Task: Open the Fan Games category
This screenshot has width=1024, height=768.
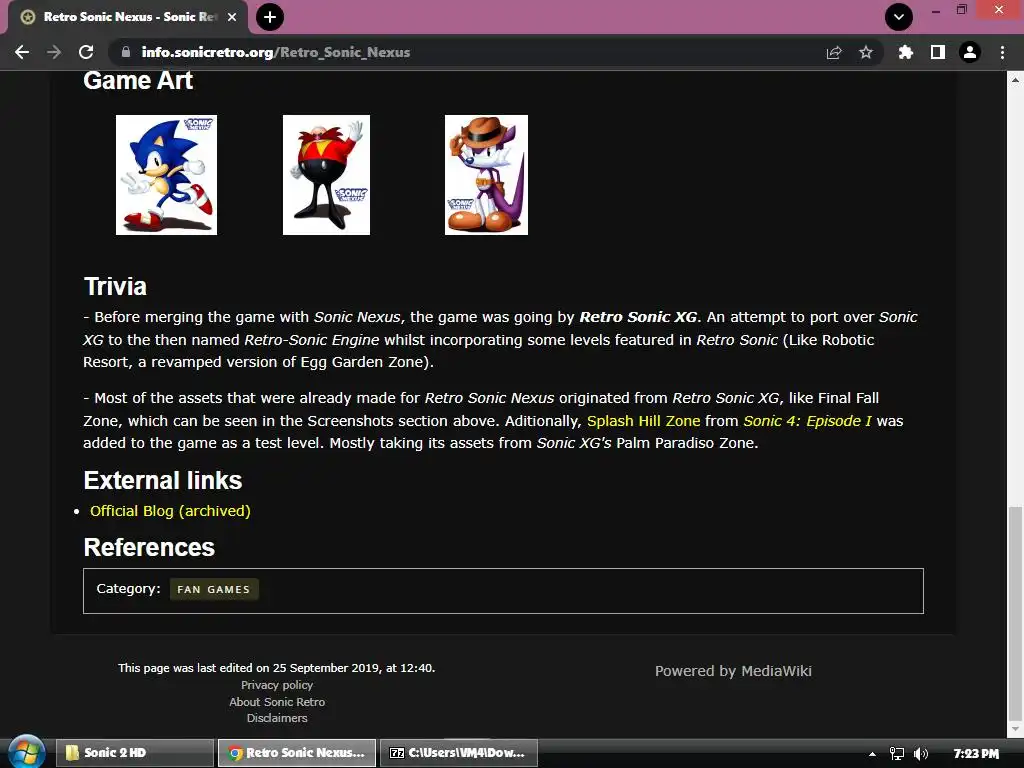Action: point(214,589)
